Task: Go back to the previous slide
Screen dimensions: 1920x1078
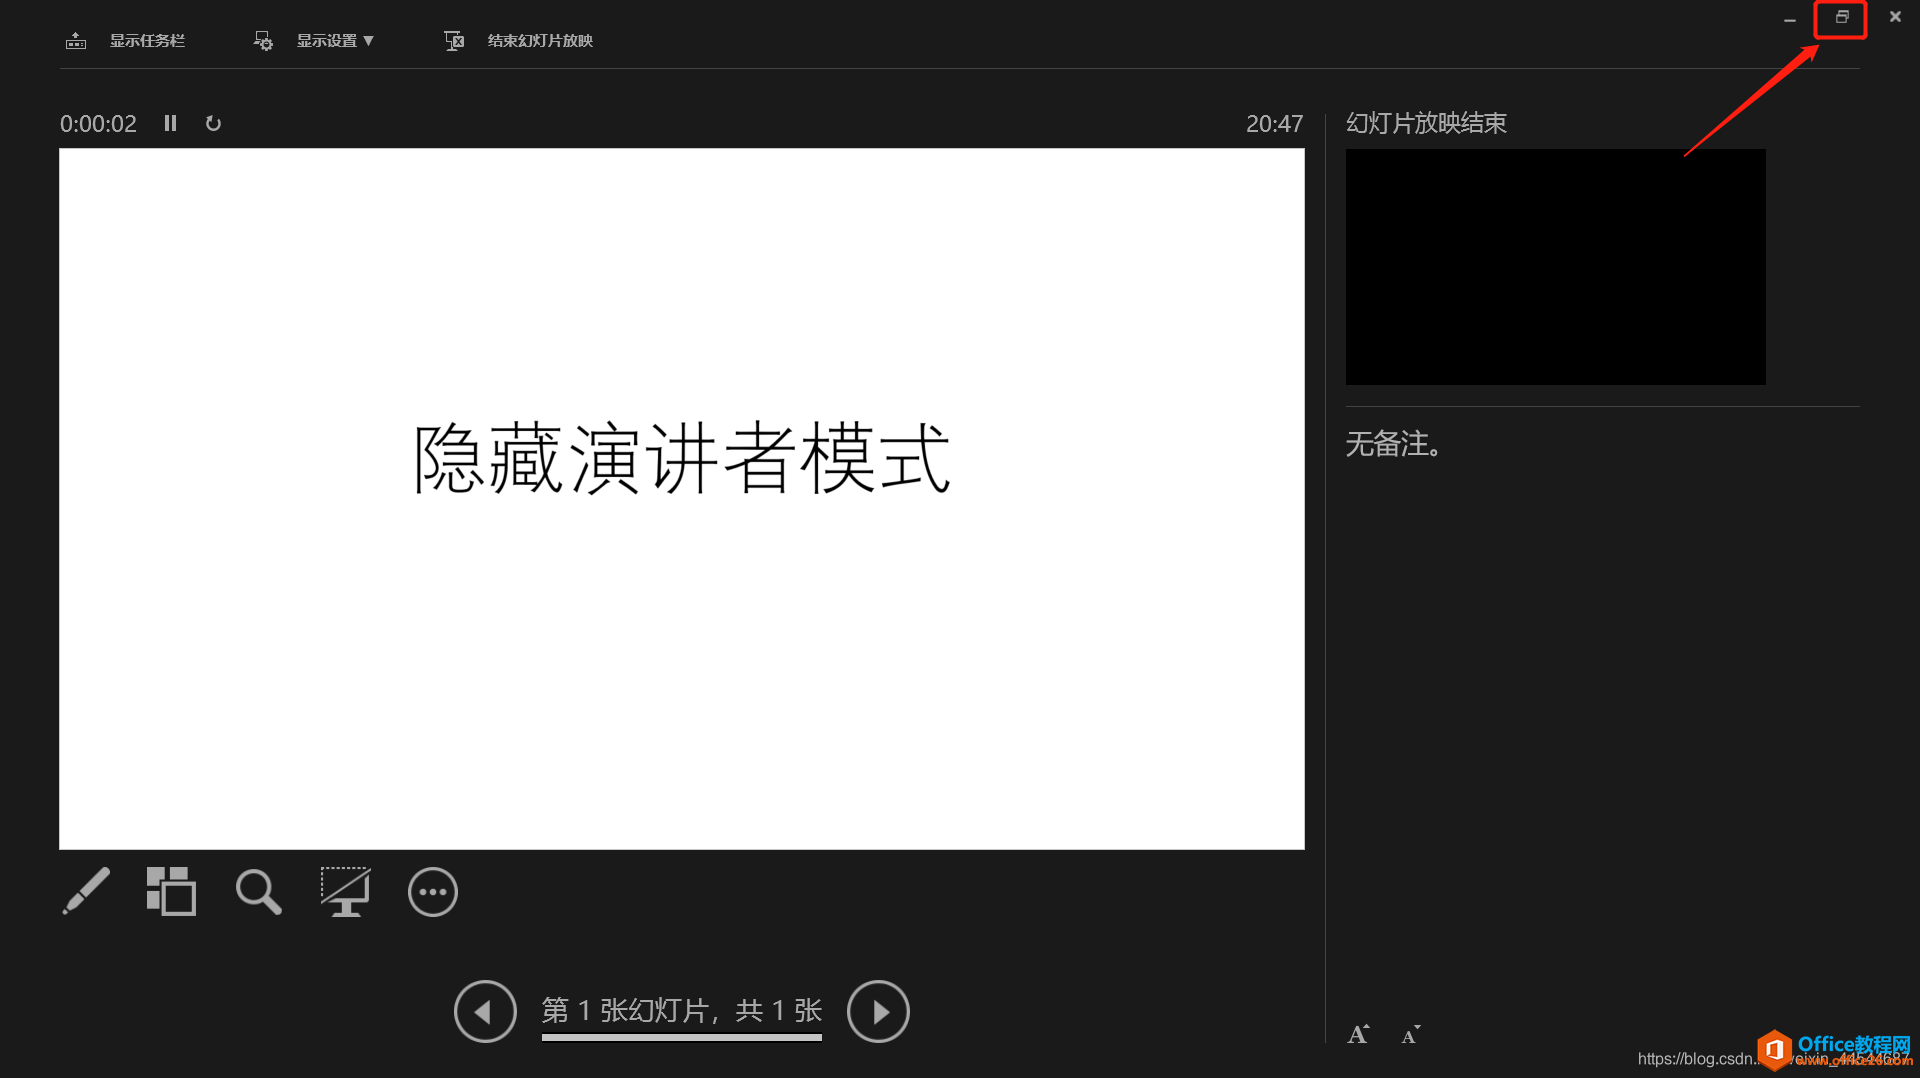Action: click(485, 1011)
